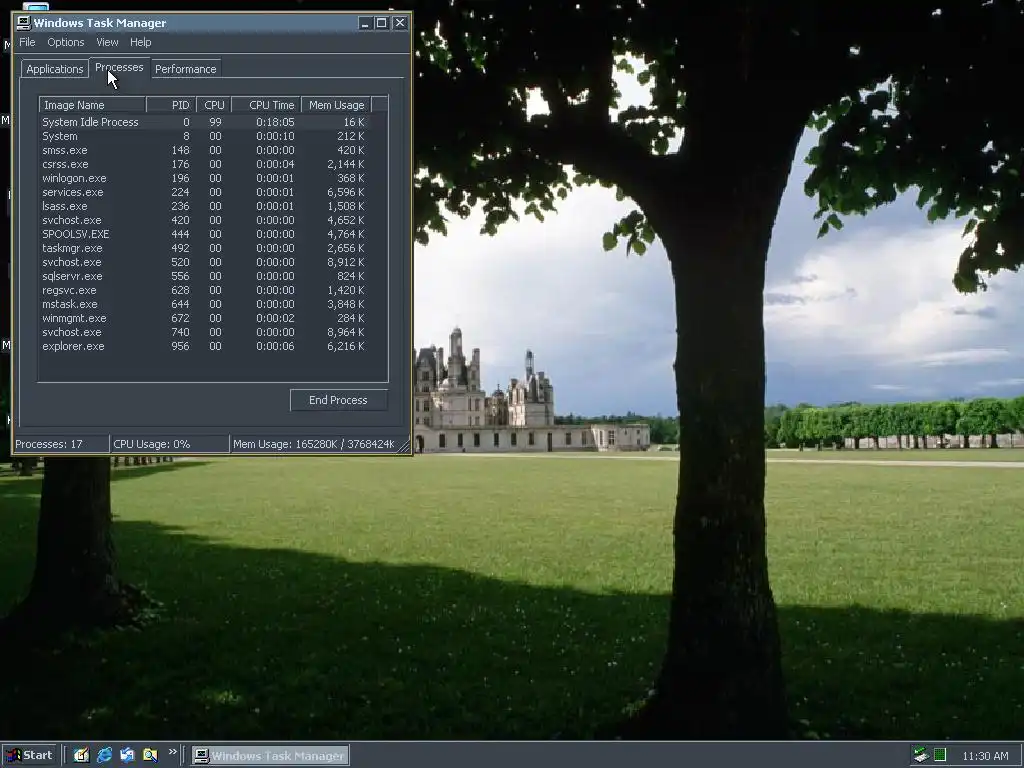Viewport: 1024px width, 768px height.
Task: Click the 8,964 K memory value
Action: (x=345, y=332)
